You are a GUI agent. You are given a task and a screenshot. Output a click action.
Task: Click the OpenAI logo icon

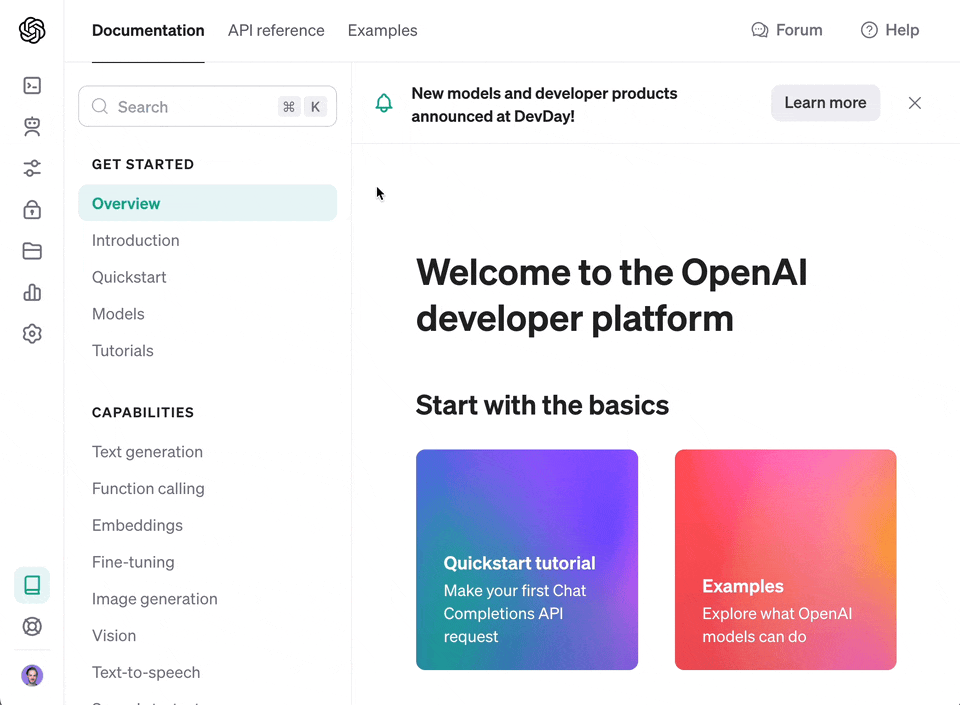[x=32, y=30]
